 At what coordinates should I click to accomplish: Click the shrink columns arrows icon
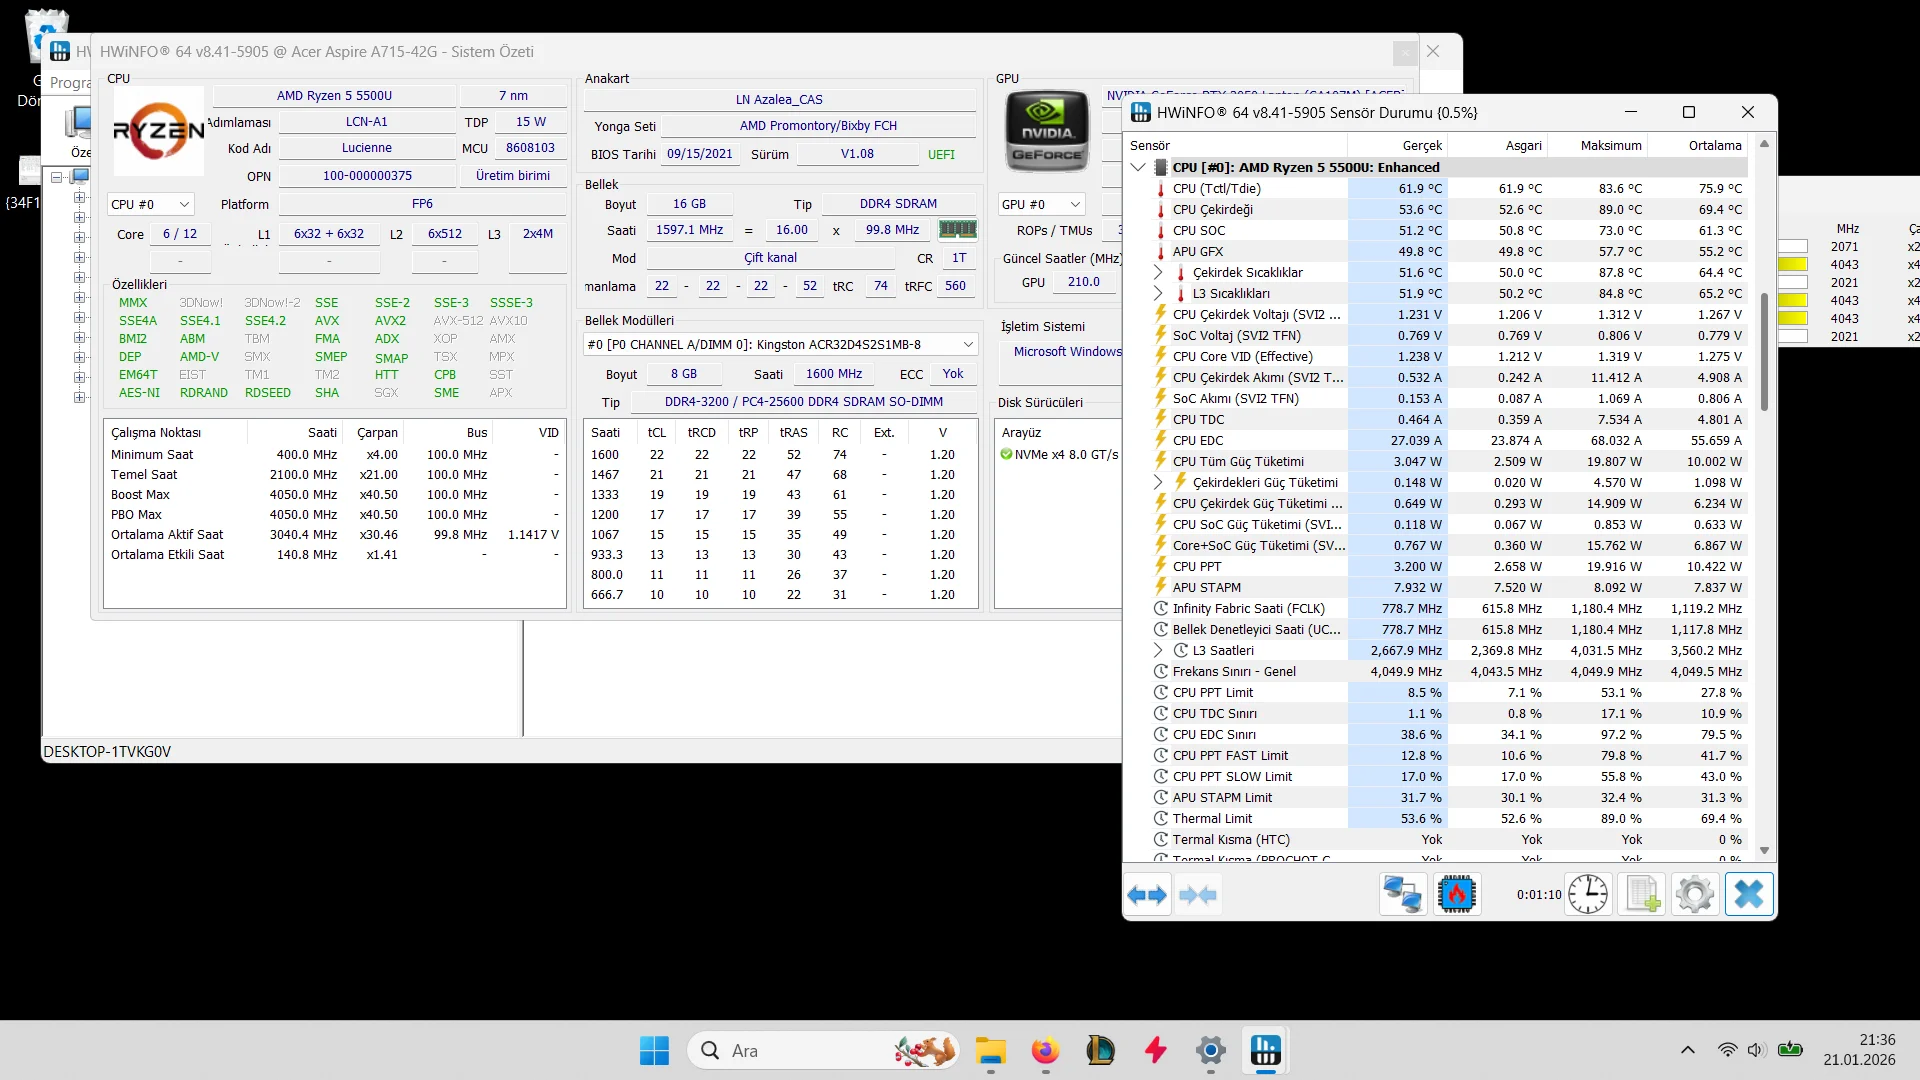pos(1198,895)
